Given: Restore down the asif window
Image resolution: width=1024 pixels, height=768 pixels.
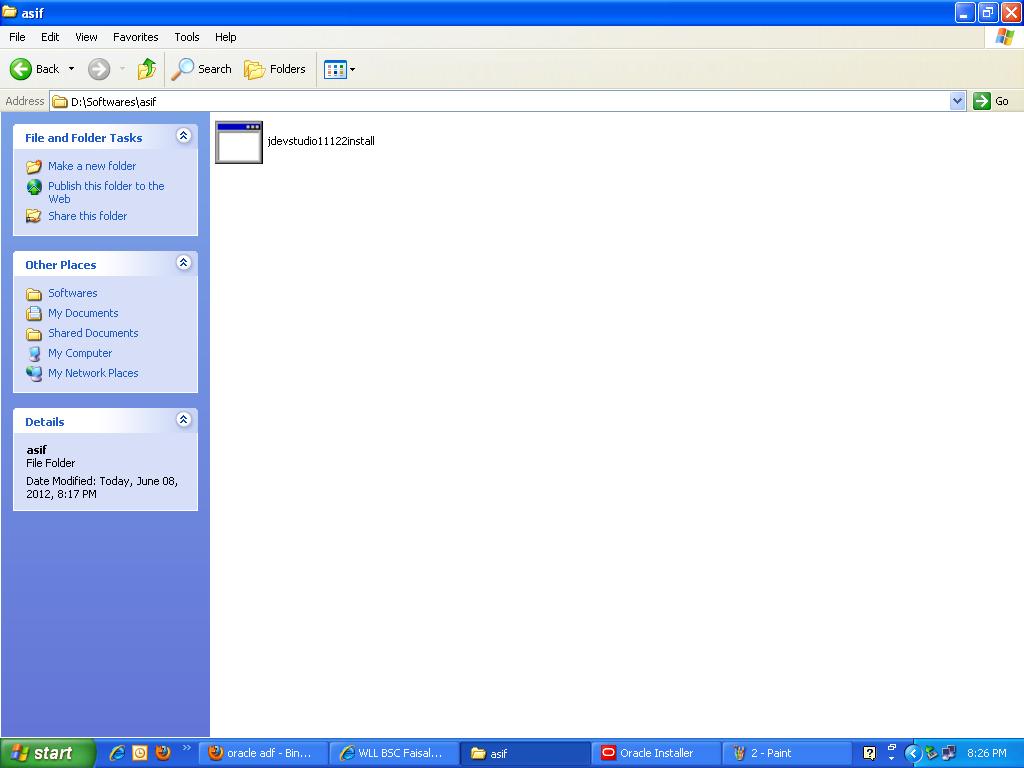Looking at the screenshot, I should 987,12.
